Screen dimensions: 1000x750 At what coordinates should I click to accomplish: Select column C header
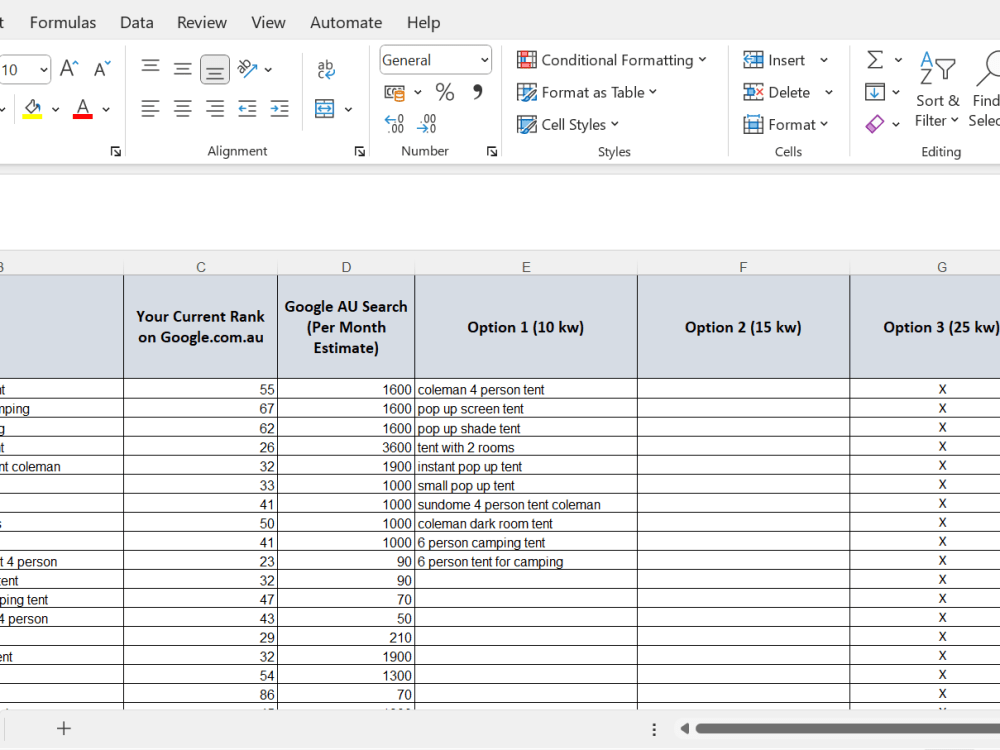tap(201, 267)
